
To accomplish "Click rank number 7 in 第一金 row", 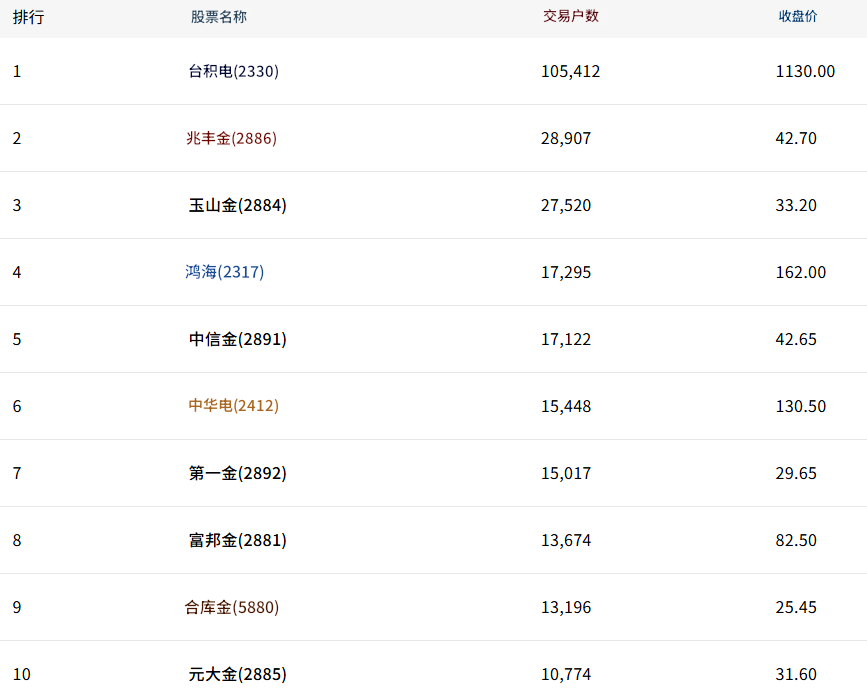I will tap(17, 473).
